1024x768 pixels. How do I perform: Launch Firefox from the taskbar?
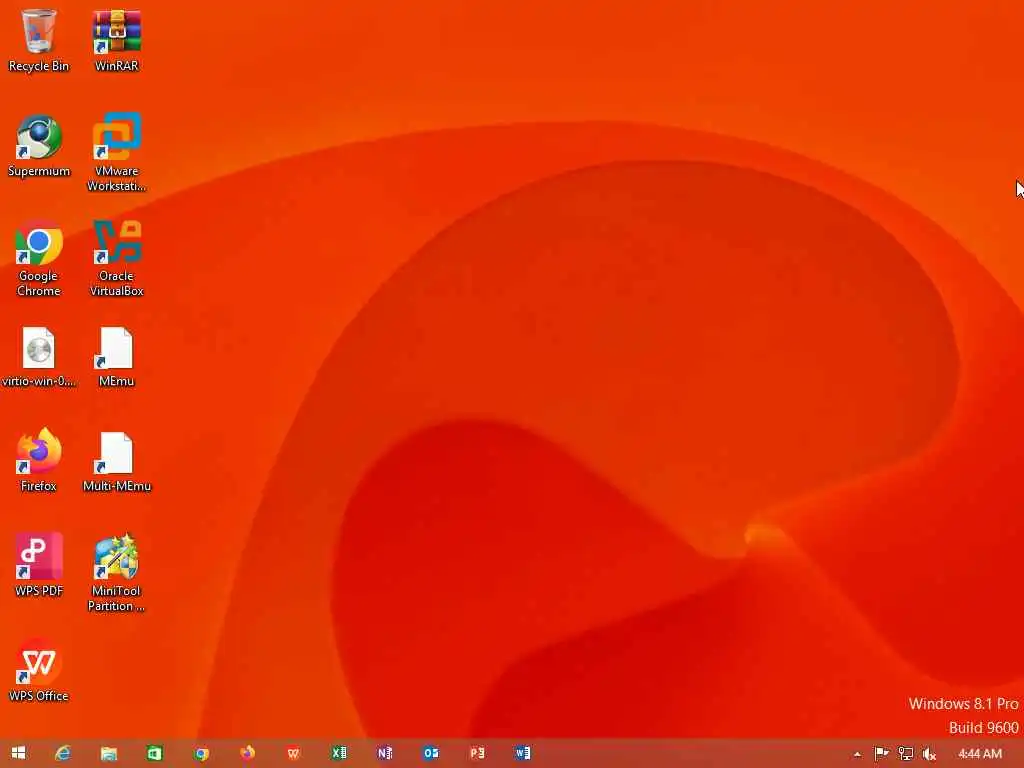pyautogui.click(x=248, y=753)
